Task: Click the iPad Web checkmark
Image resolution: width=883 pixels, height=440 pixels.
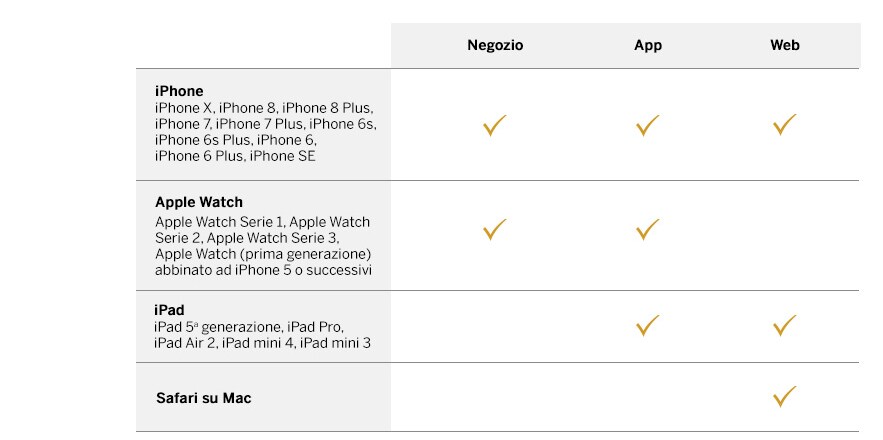Action: [x=784, y=325]
